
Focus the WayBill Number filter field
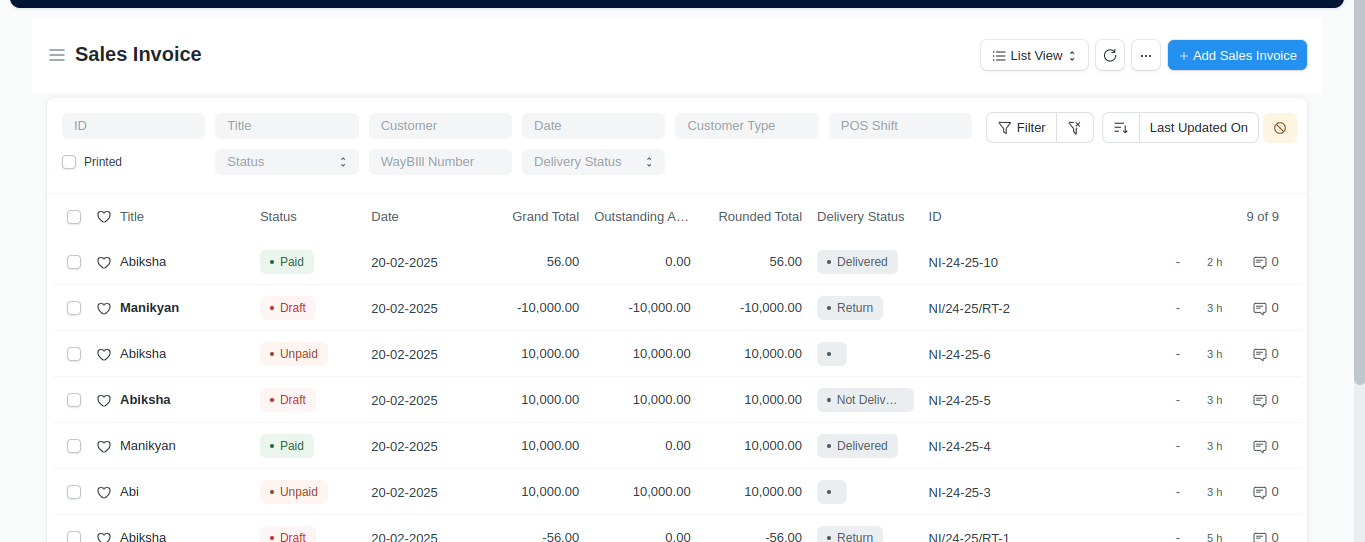coord(440,162)
